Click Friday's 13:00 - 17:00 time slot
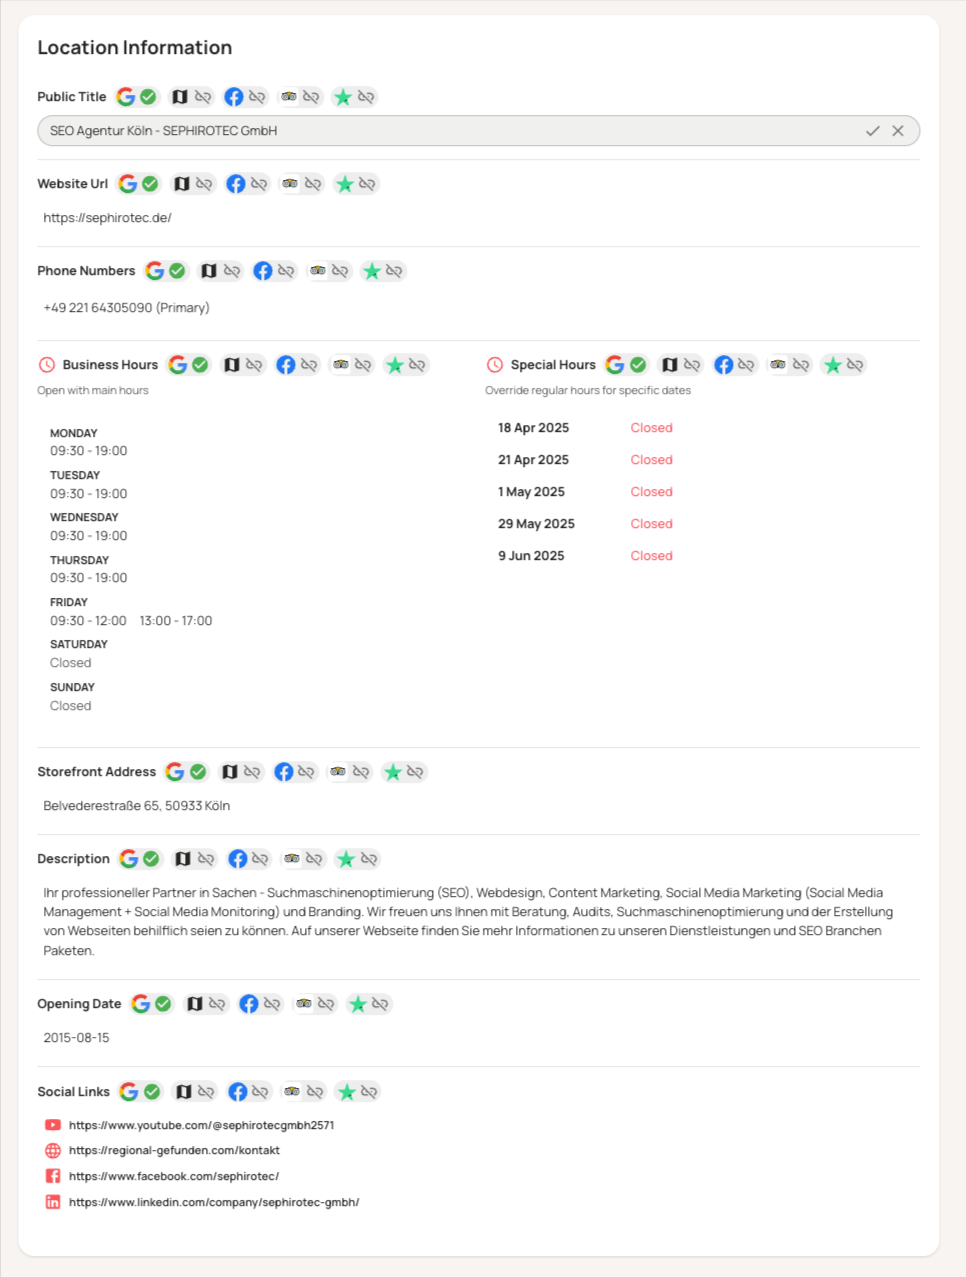The height and width of the screenshot is (1277, 966). 176,621
